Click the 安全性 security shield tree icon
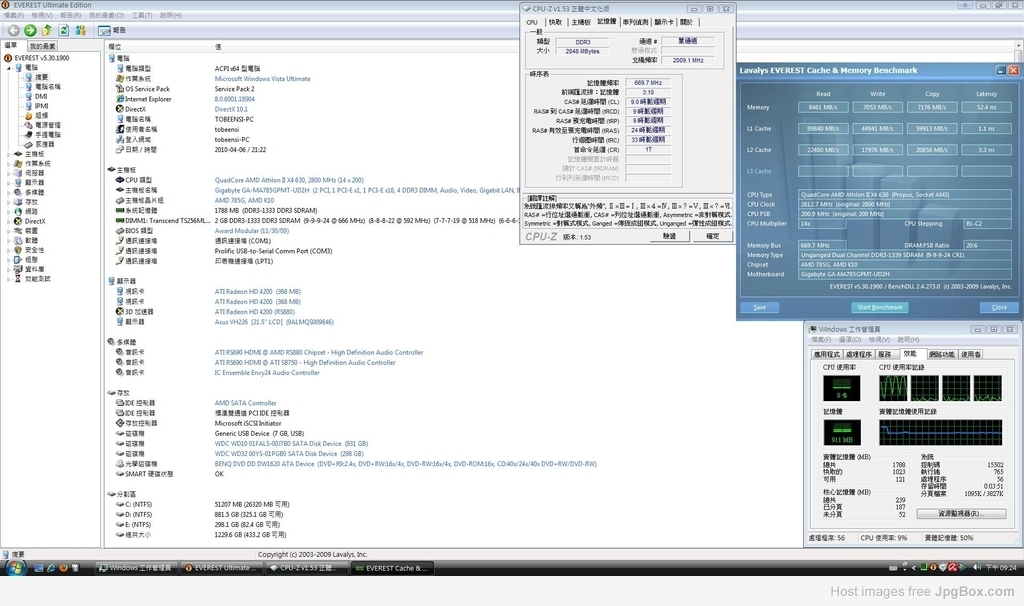Screen dimensions: 1024x606 tap(18, 249)
